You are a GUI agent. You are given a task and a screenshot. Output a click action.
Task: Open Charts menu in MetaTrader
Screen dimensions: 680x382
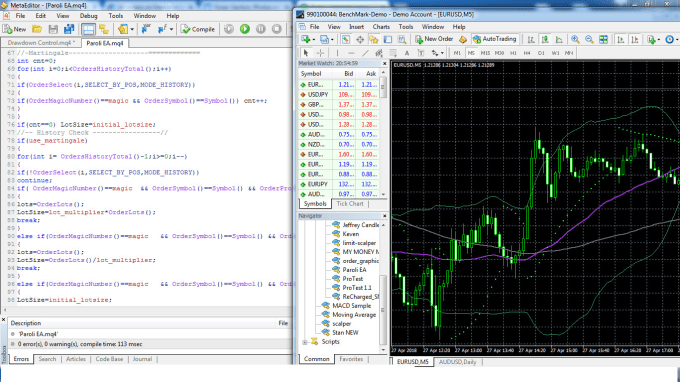pyautogui.click(x=381, y=27)
